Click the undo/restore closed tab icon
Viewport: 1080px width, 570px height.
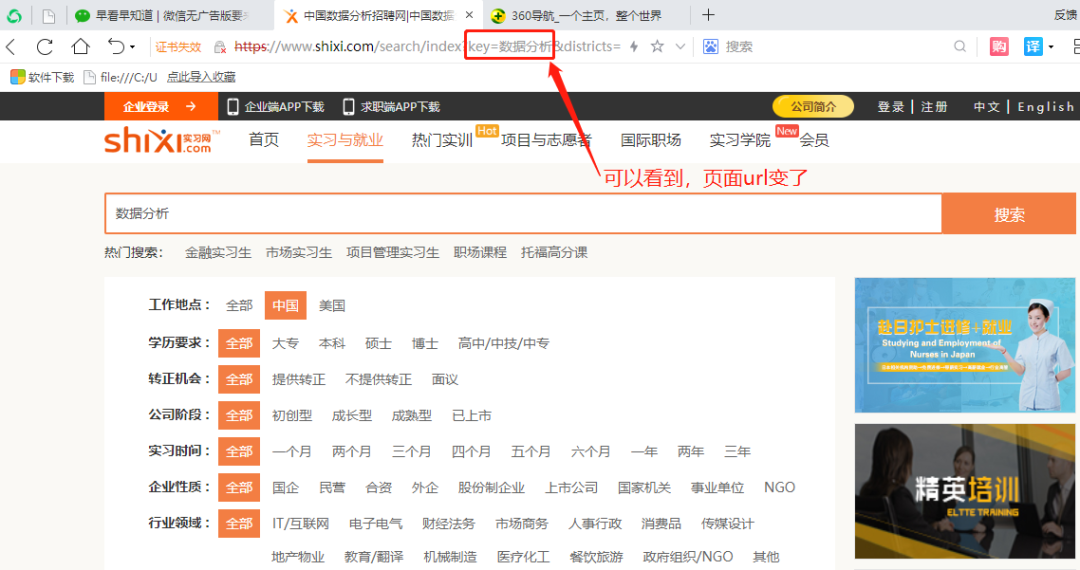click(116, 46)
